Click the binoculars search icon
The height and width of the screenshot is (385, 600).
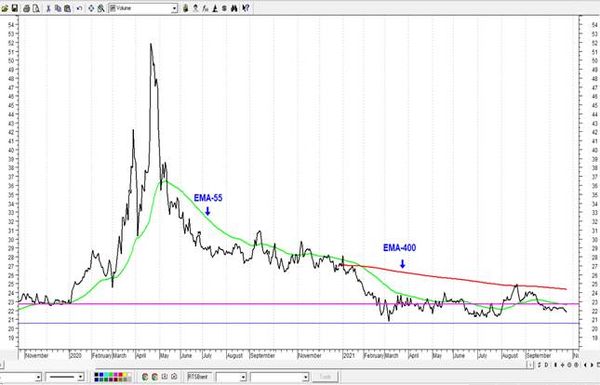(234, 8)
